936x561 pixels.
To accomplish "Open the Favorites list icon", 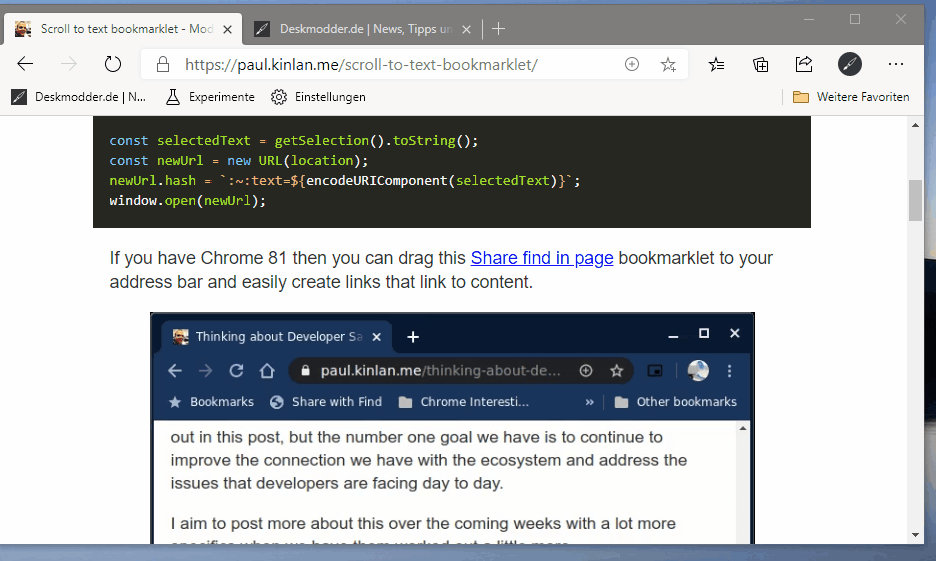I will [716, 64].
